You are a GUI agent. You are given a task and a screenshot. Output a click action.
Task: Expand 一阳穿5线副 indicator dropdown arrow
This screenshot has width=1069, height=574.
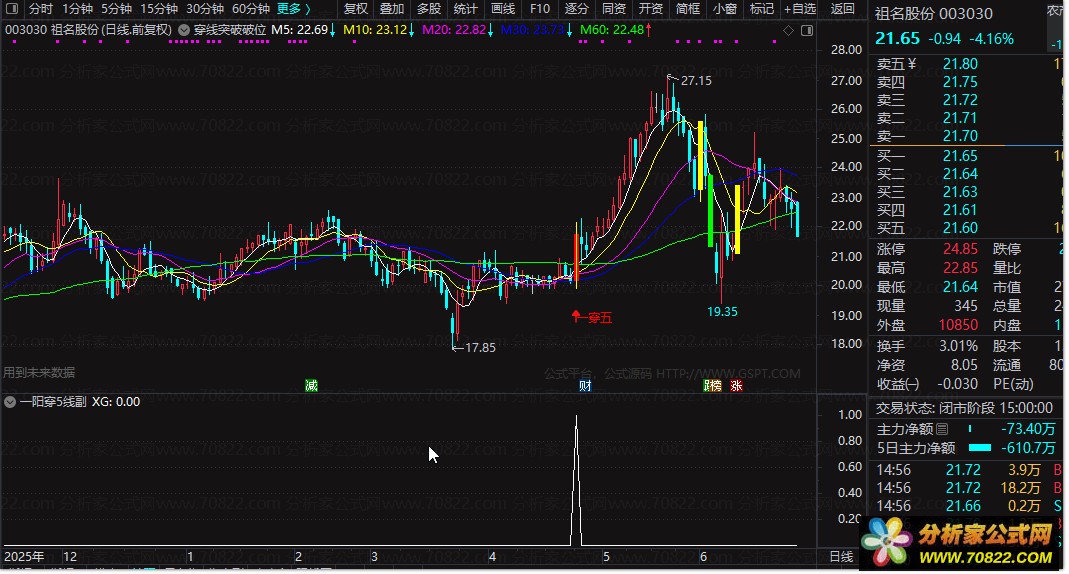click(10, 402)
